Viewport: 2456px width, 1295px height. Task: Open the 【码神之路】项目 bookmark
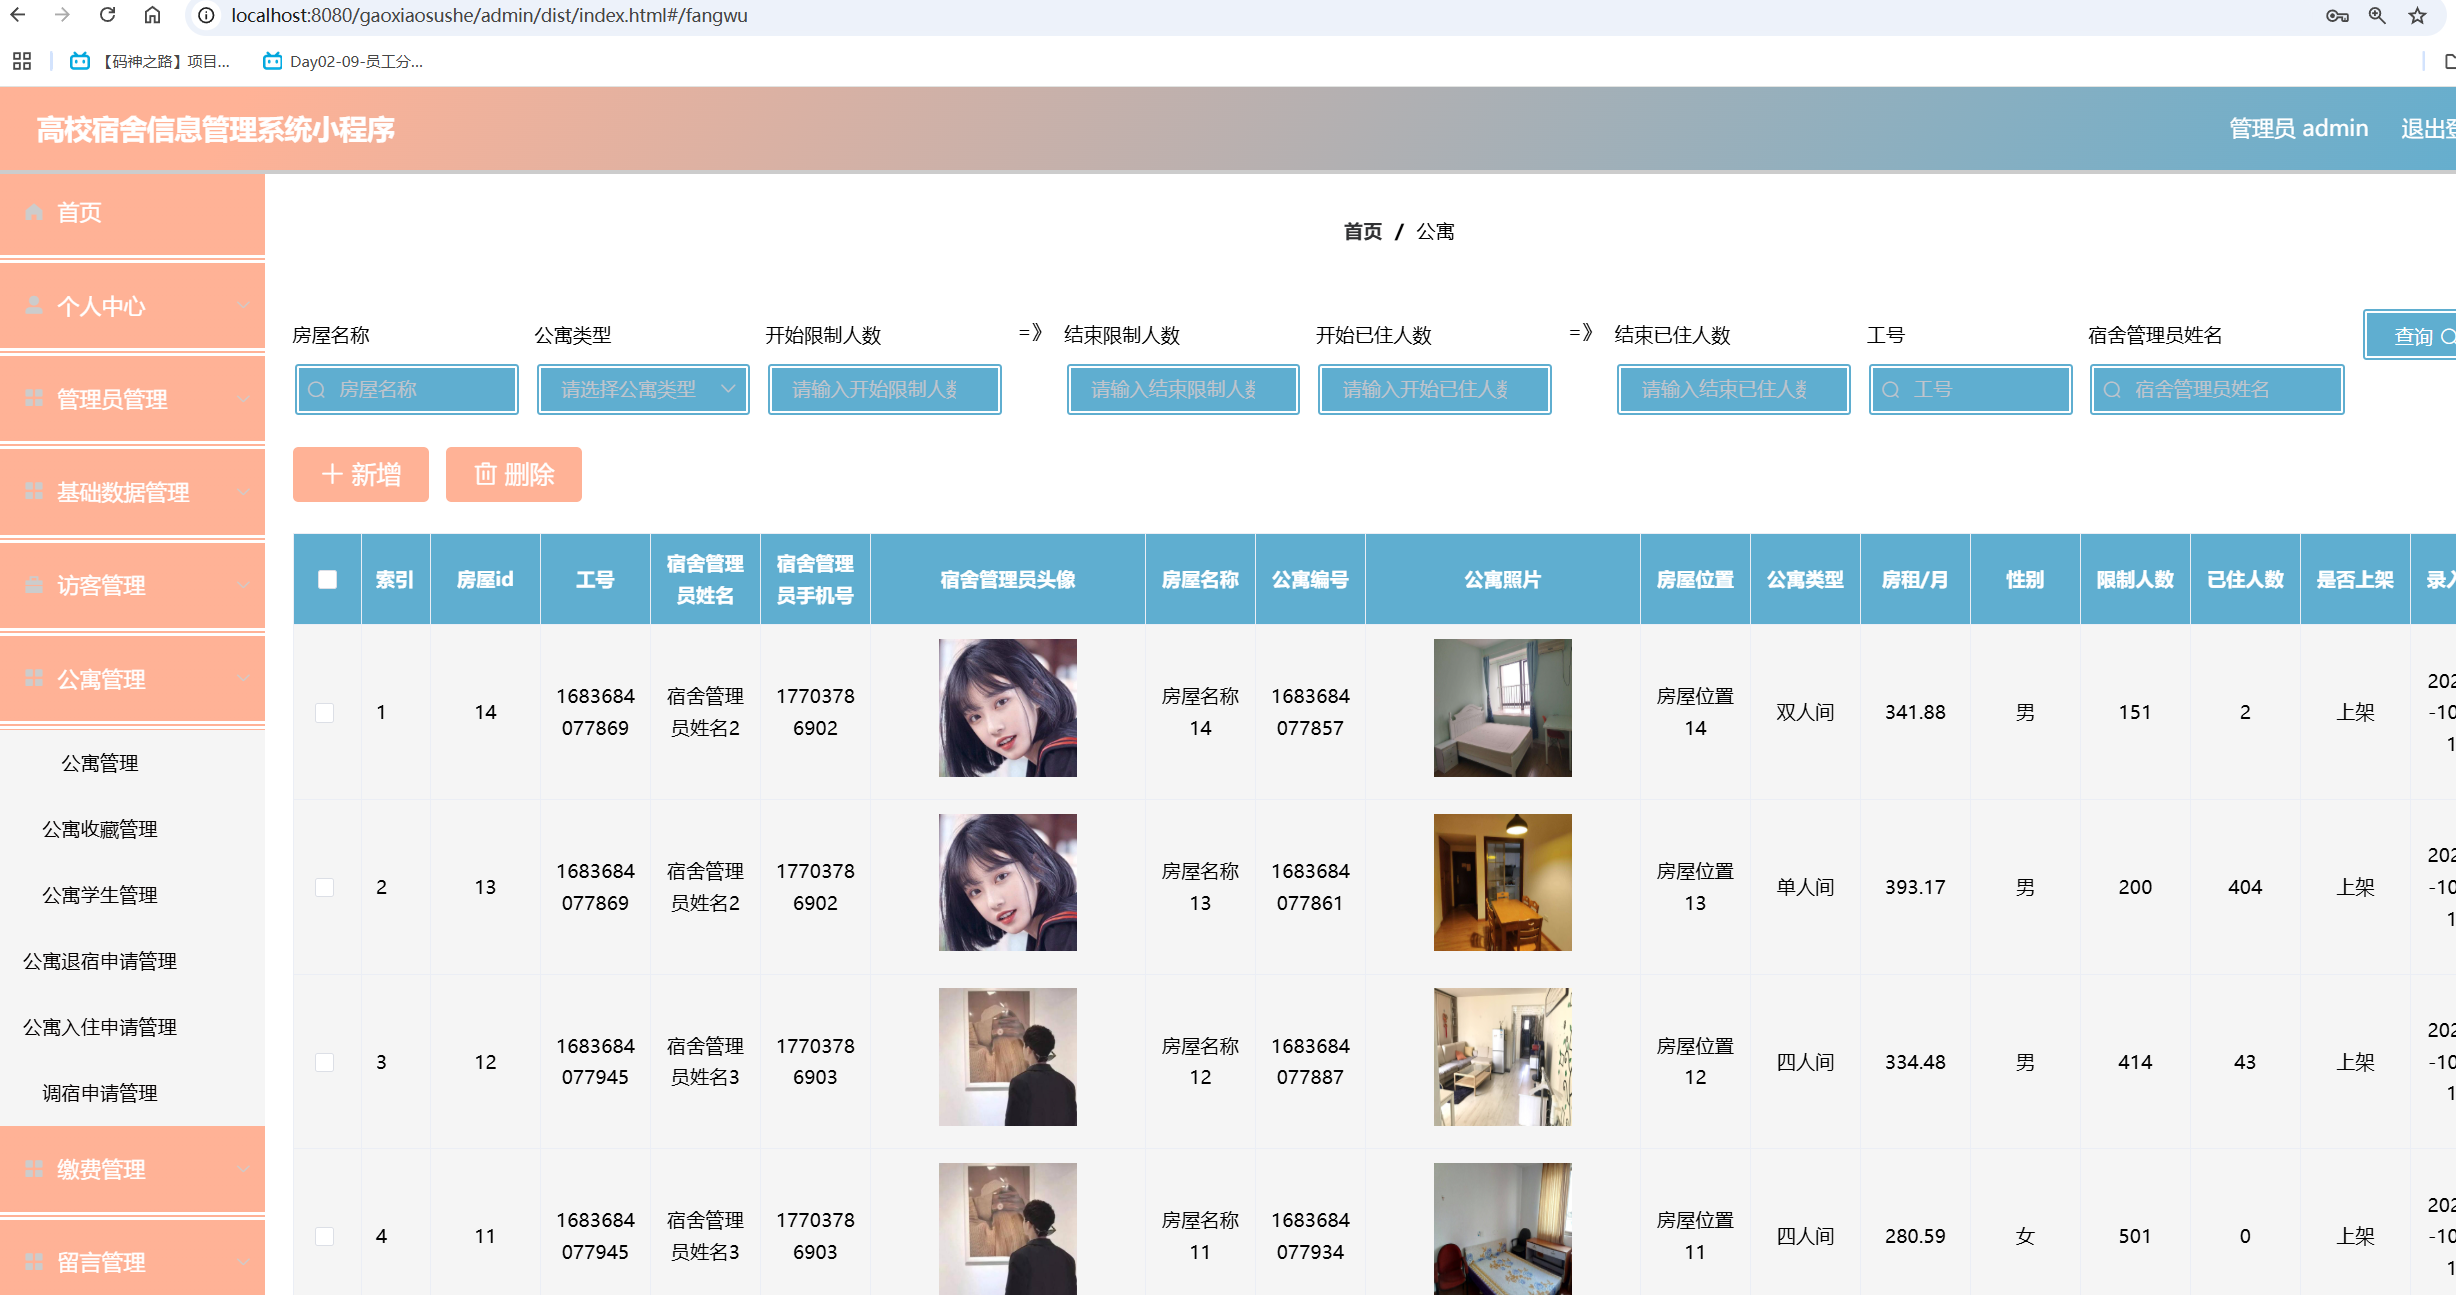click(150, 61)
